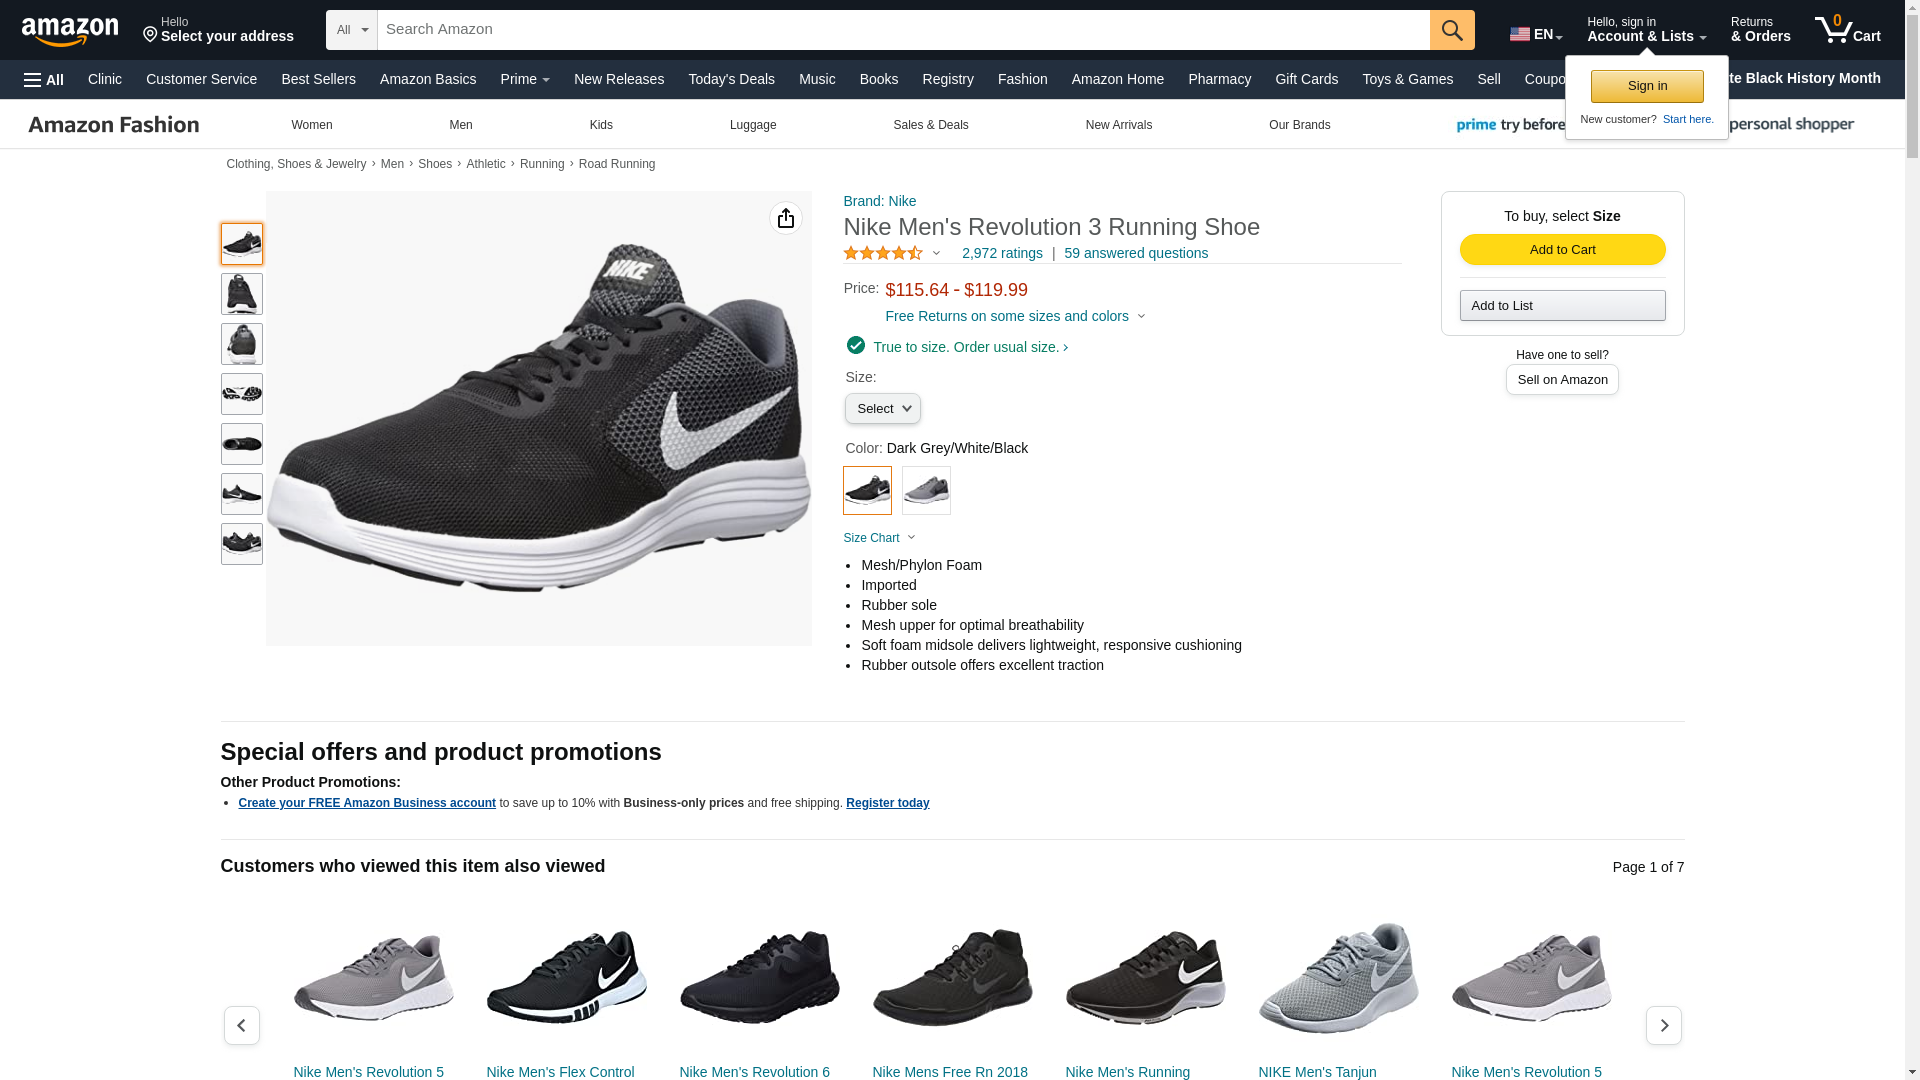Show next carousel page arrow
This screenshot has width=1920, height=1080.
click(1664, 1025)
